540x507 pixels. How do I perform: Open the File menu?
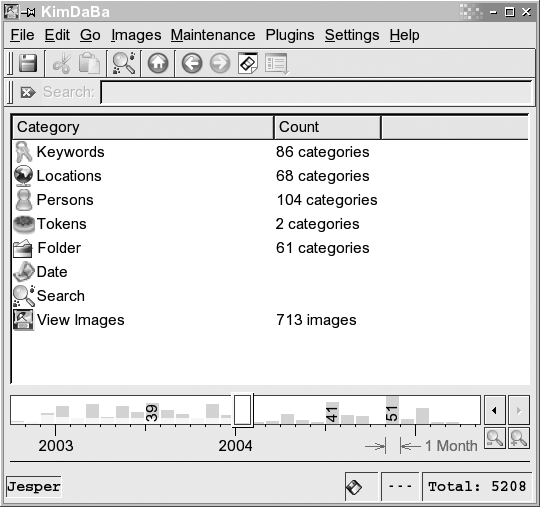point(22,35)
